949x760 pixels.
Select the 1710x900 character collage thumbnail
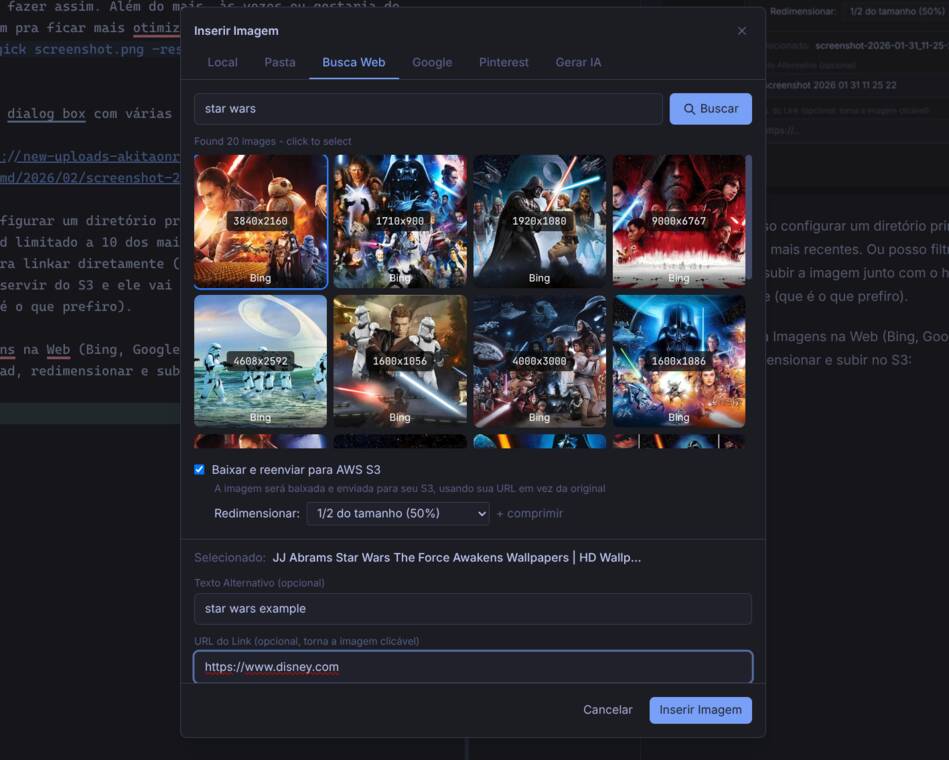(x=400, y=221)
